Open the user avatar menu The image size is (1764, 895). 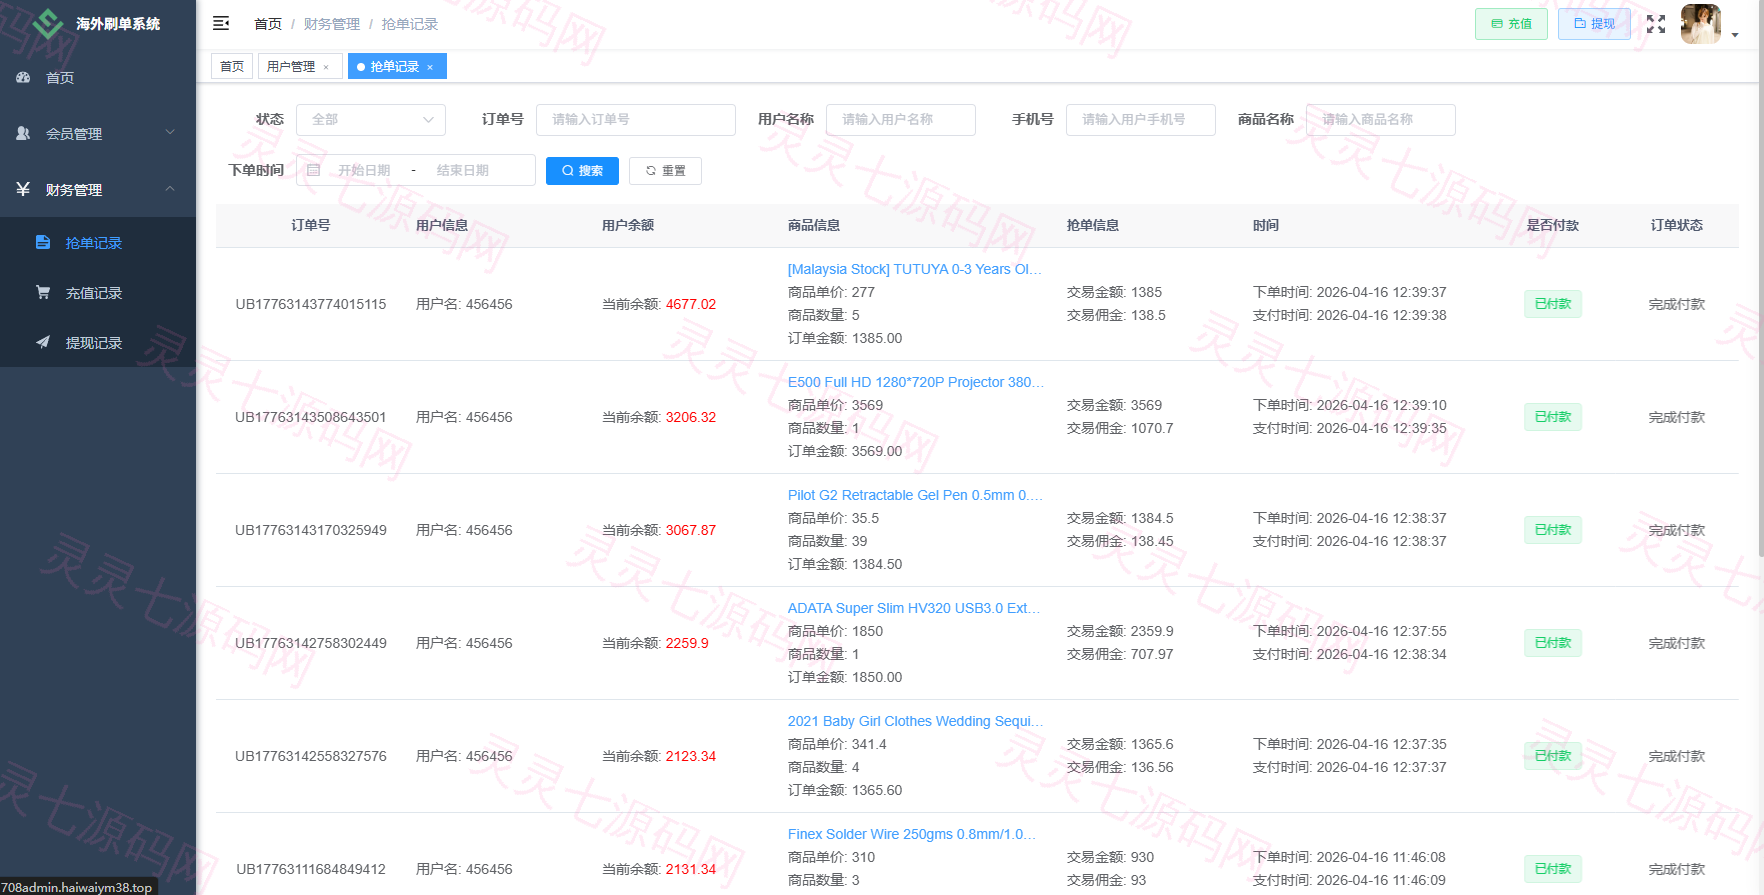pyautogui.click(x=1700, y=24)
